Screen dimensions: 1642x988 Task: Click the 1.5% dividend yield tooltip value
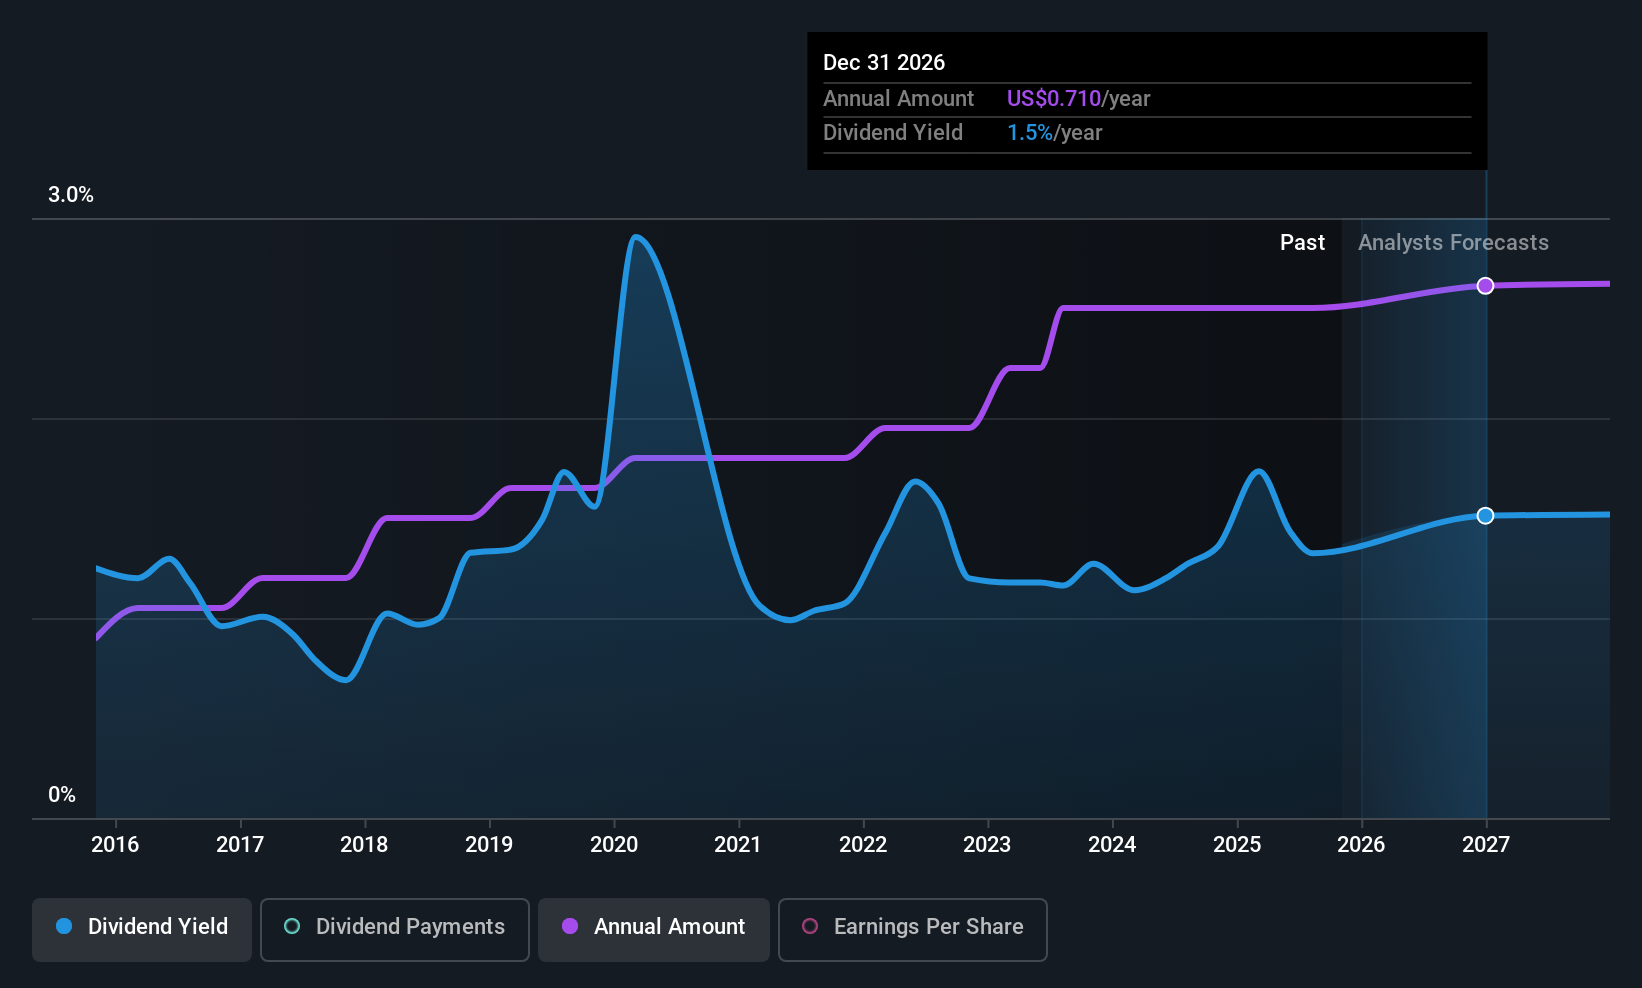tap(1029, 133)
